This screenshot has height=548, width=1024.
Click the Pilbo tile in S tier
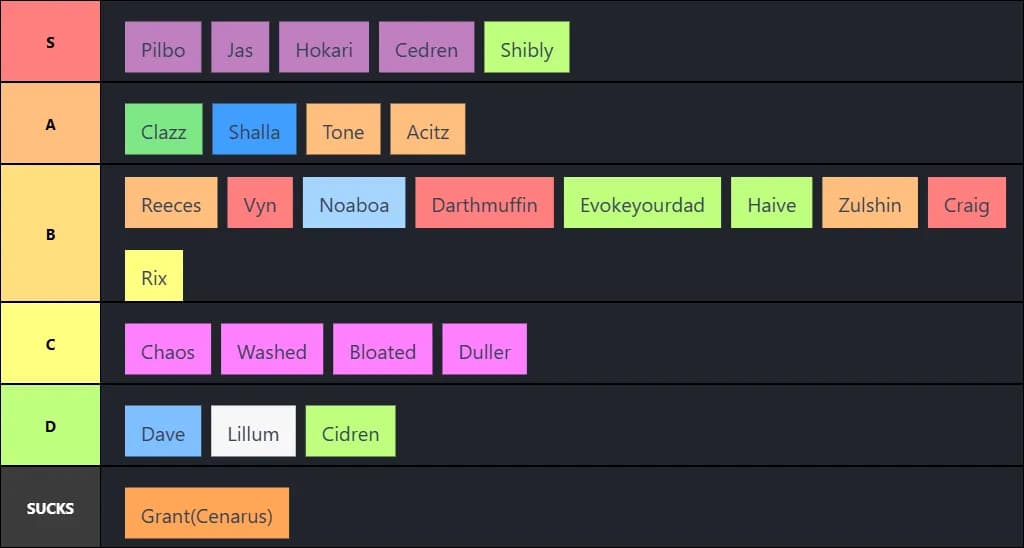pyautogui.click(x=163, y=48)
